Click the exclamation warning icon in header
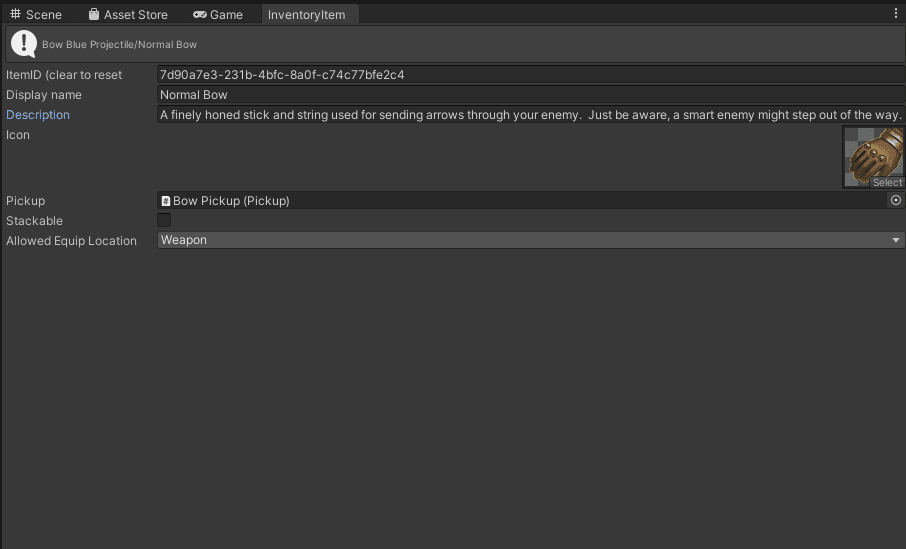 tap(24, 44)
